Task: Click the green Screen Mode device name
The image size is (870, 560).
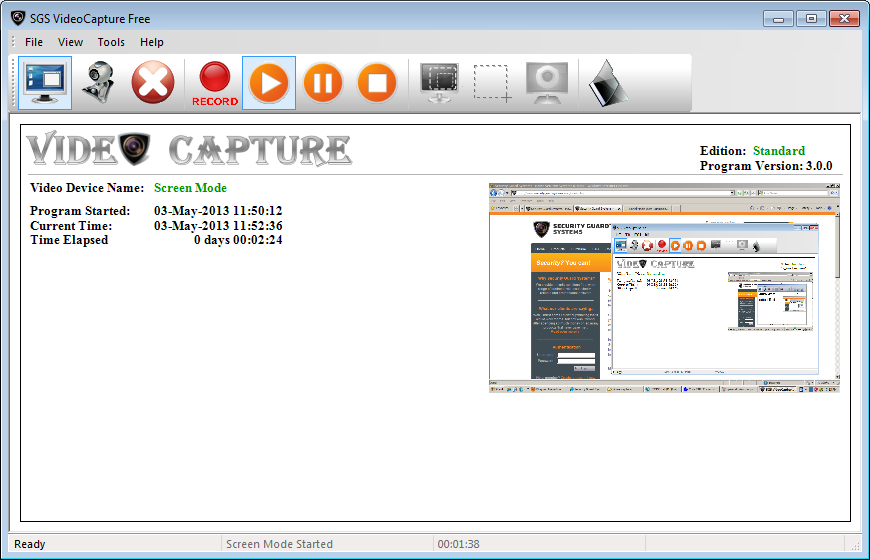Action: [x=190, y=188]
